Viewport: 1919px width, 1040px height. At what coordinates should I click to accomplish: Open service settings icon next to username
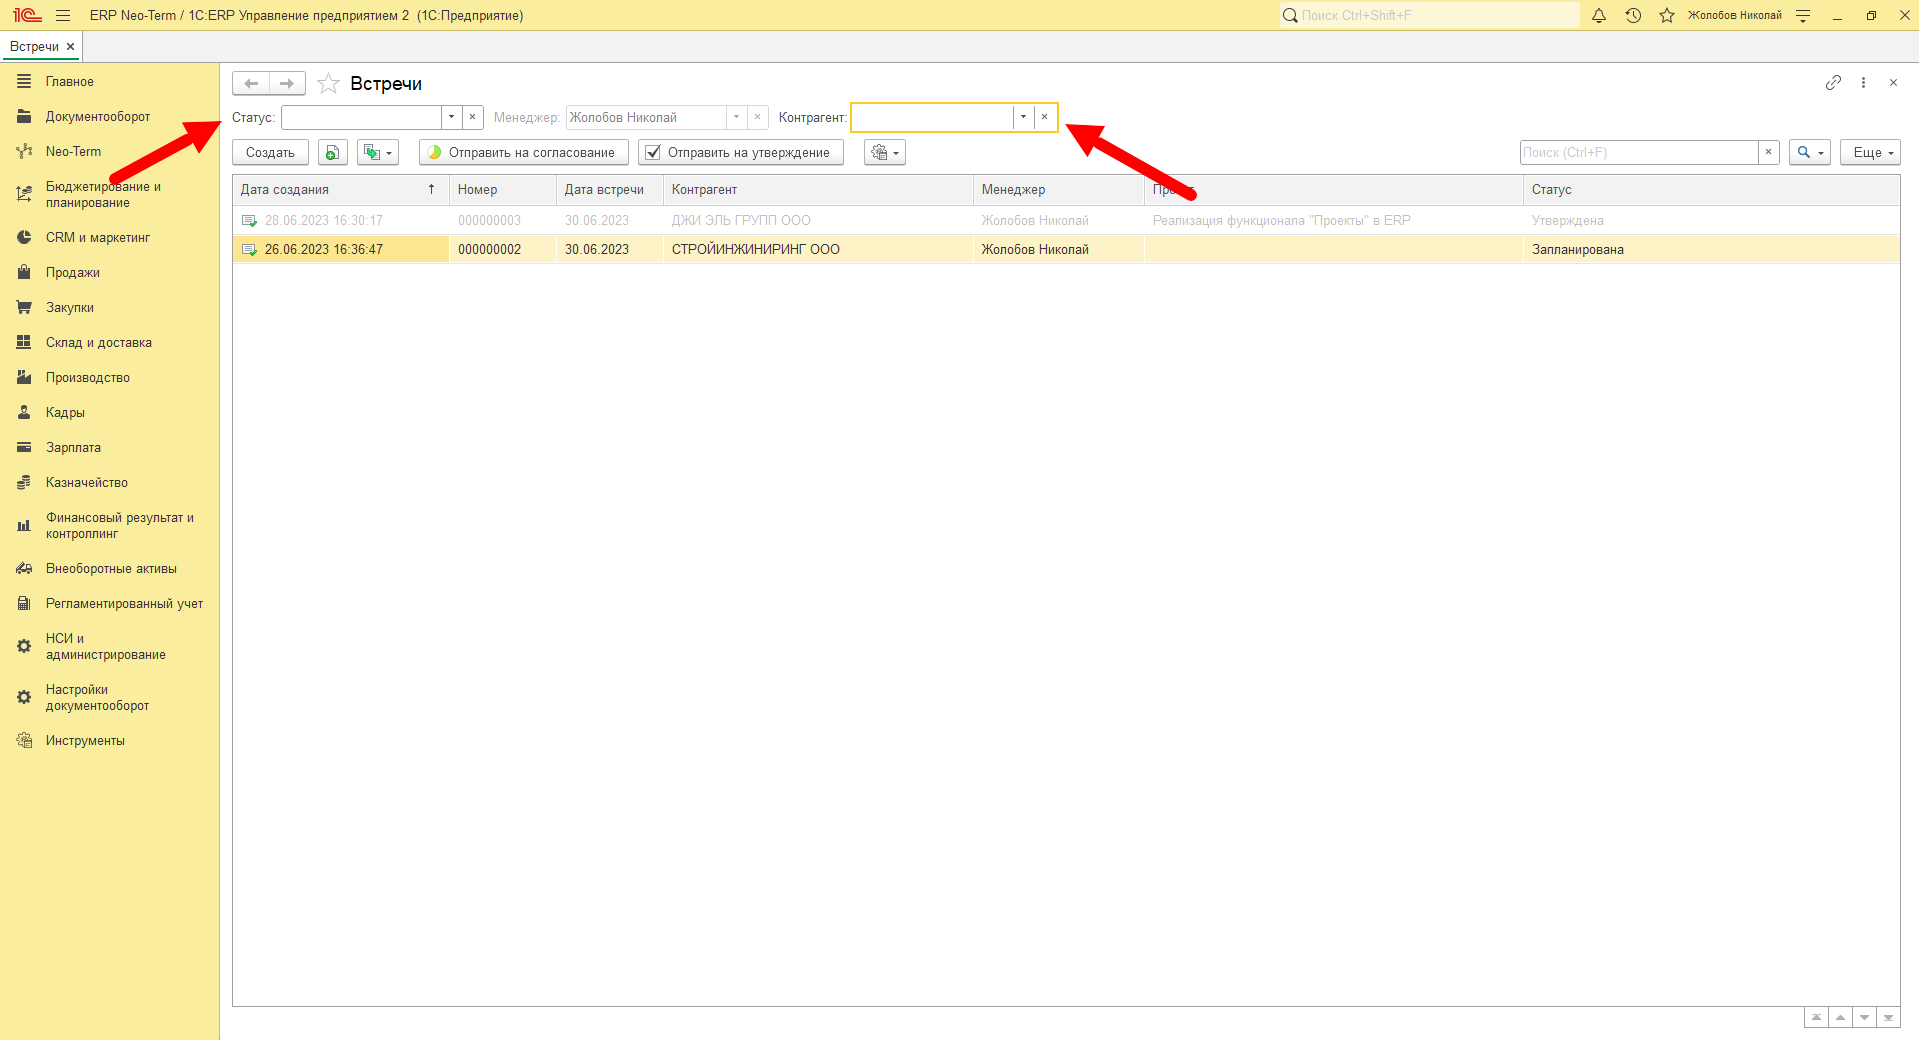pyautogui.click(x=1803, y=15)
